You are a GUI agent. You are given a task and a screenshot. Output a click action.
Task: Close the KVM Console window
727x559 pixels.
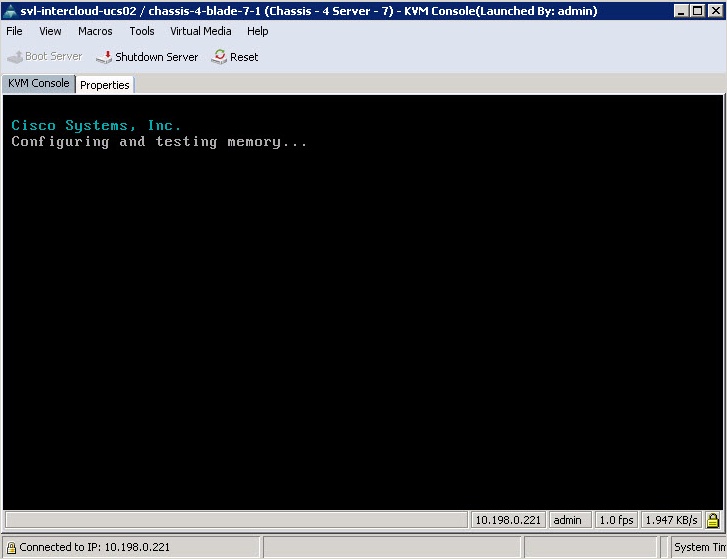[715, 11]
